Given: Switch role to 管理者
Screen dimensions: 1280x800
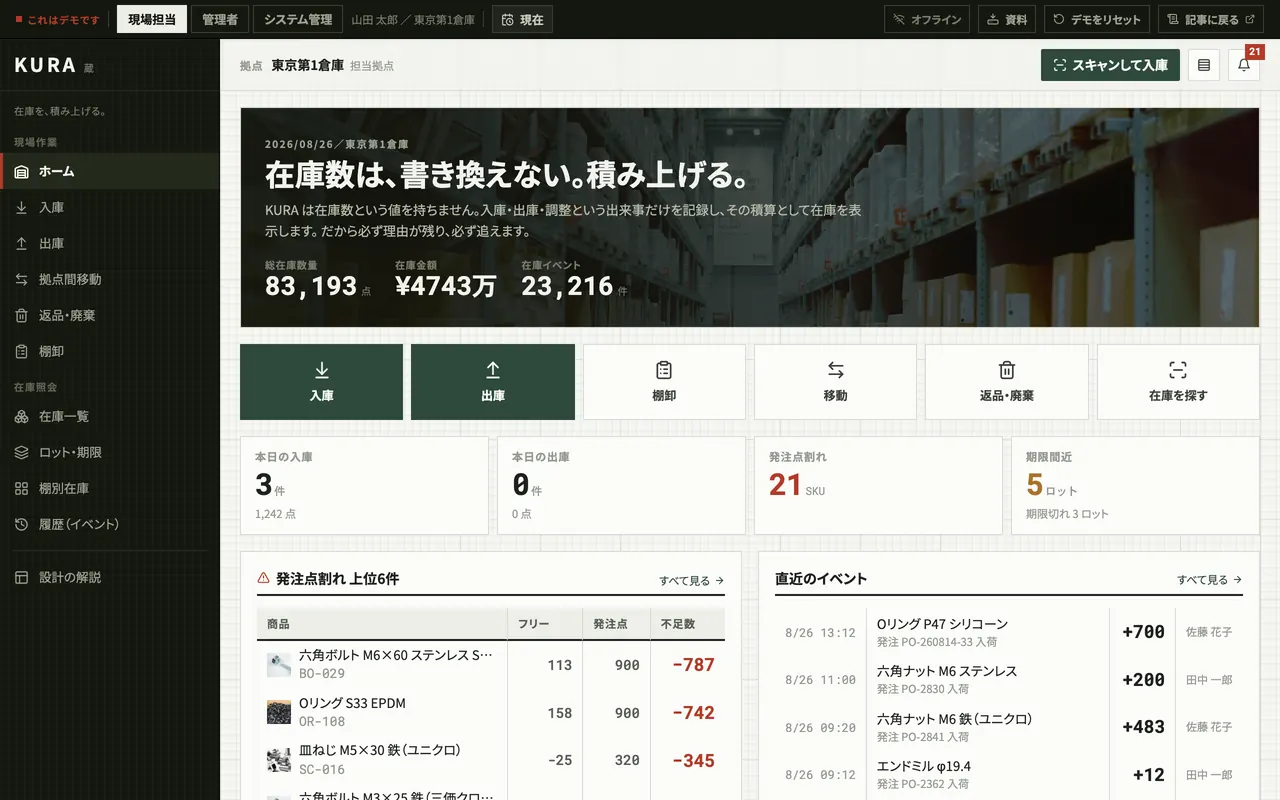Looking at the screenshot, I should 220,19.
